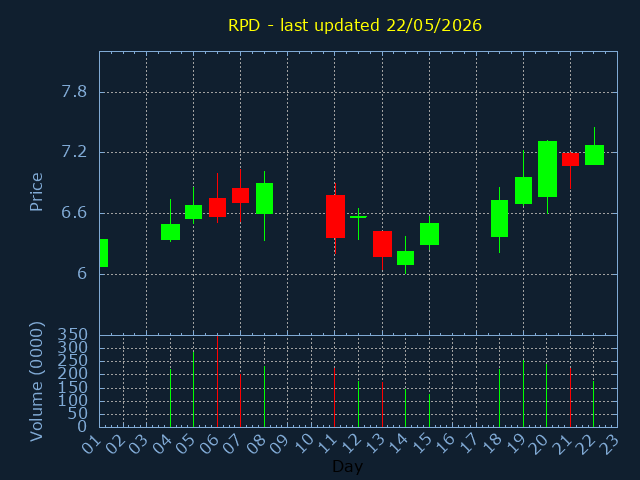Click the '19' day label
The height and width of the screenshot is (480, 640).
pos(515,444)
